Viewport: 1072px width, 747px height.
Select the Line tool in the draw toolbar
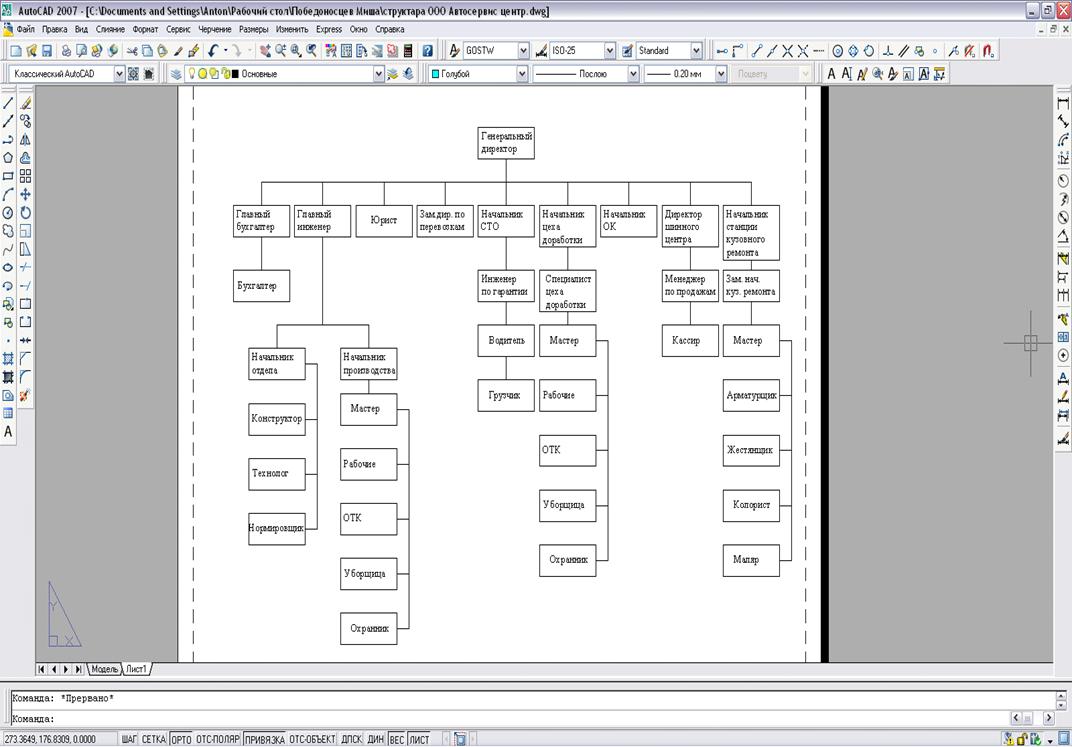pos(8,103)
